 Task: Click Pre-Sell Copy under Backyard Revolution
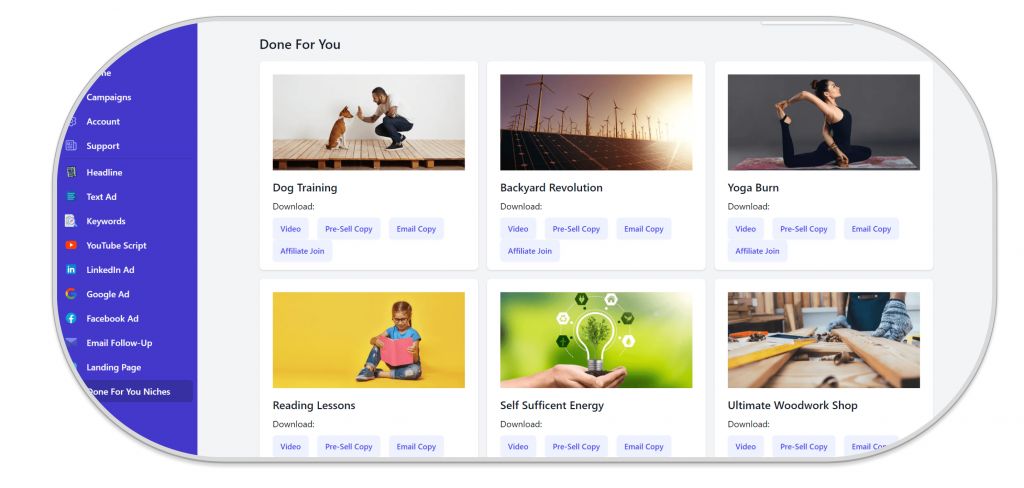pos(576,229)
